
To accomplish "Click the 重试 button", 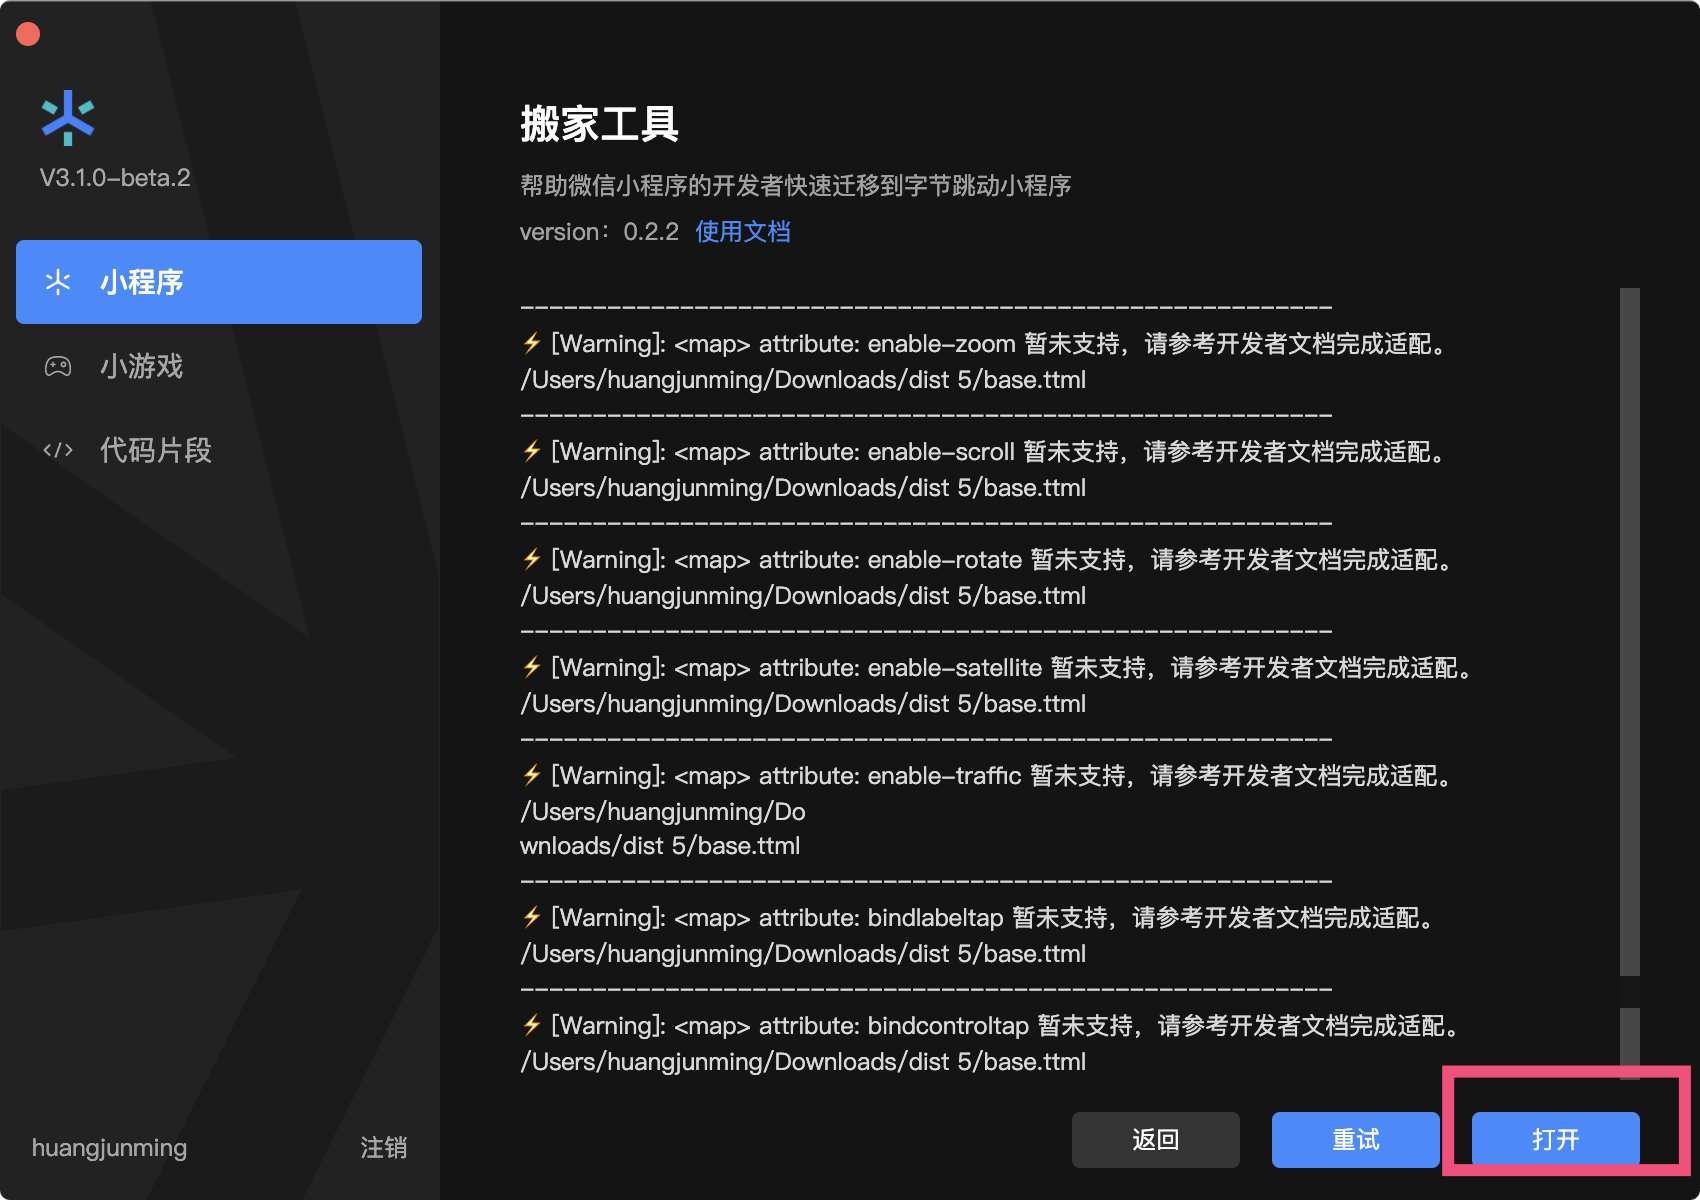I will [x=1356, y=1140].
